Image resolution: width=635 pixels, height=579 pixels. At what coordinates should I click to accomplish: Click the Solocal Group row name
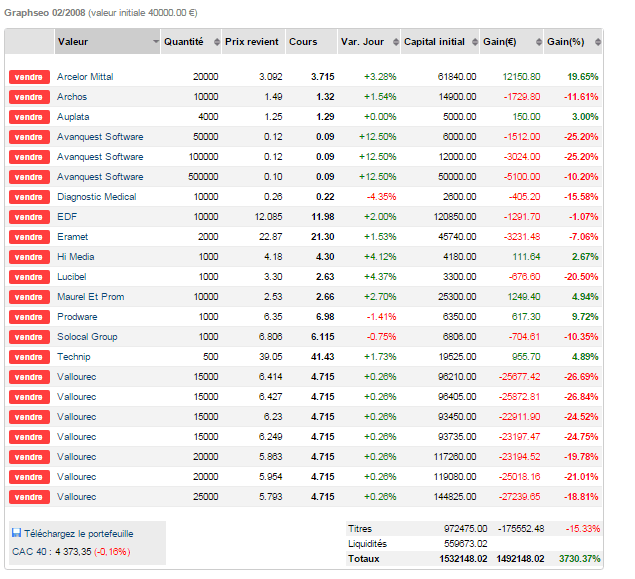pos(87,337)
